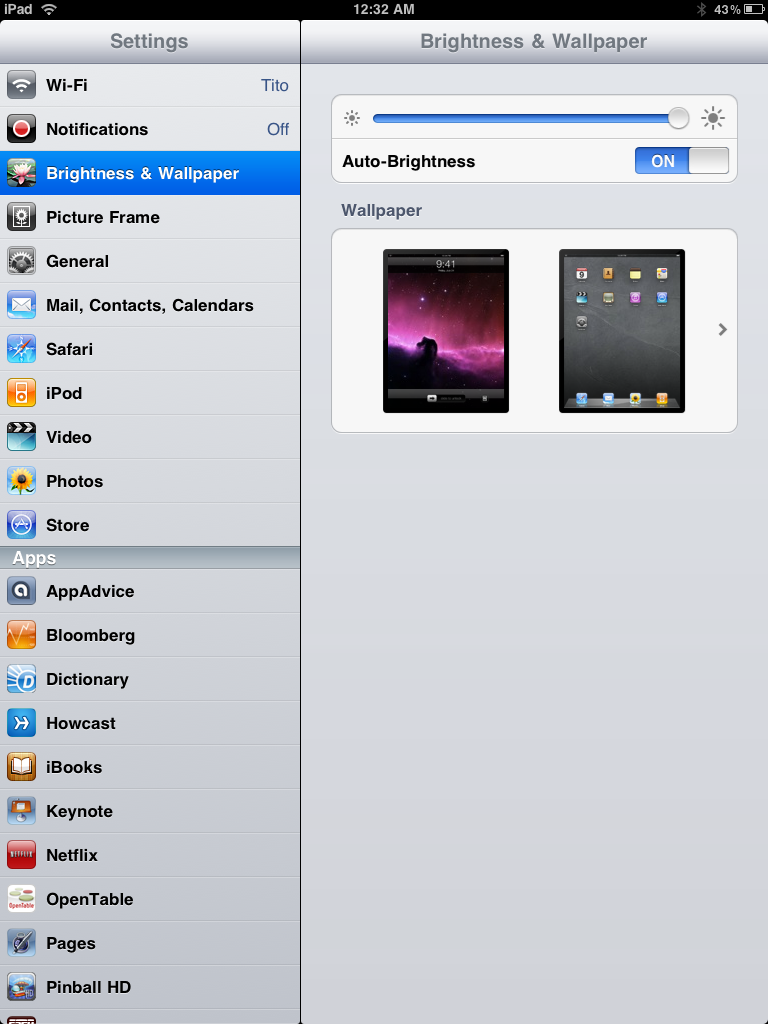Open AppAdvice settings label

click(x=90, y=592)
